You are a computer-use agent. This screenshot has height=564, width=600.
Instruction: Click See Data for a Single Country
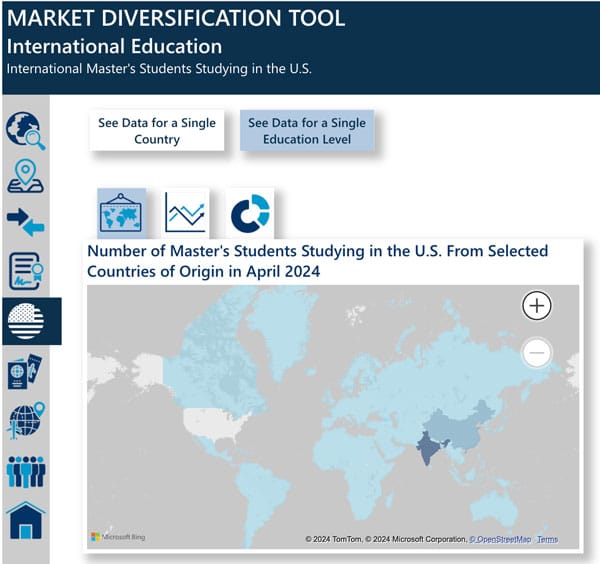(x=157, y=131)
